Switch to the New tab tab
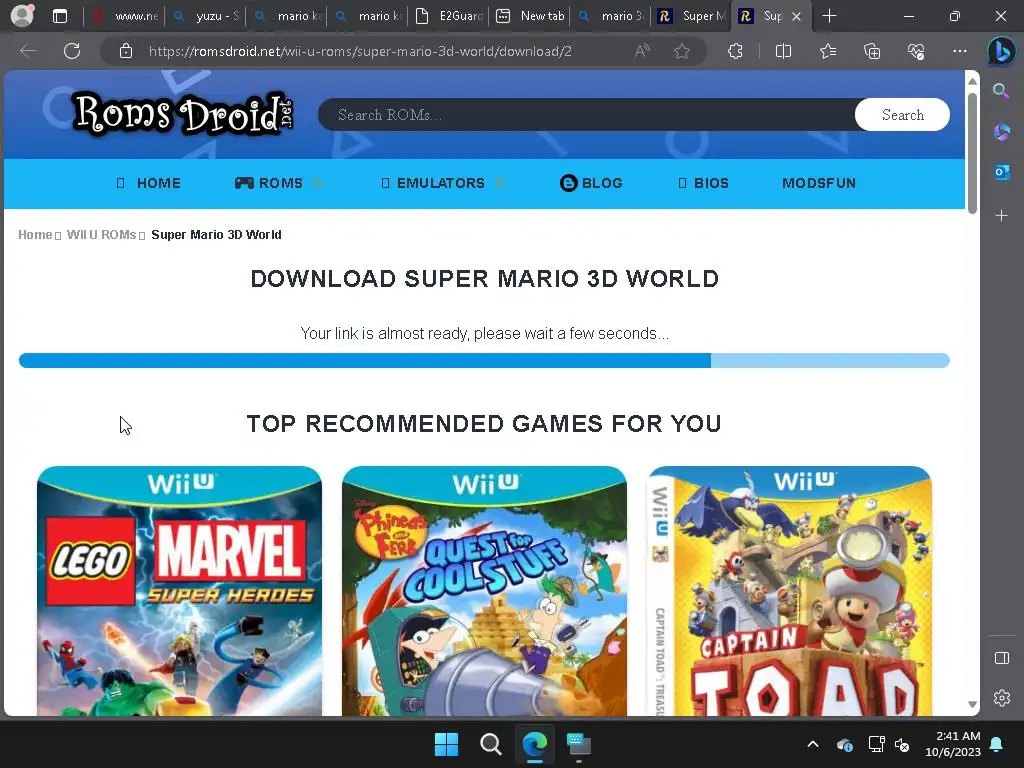The image size is (1024, 768). coord(530,16)
